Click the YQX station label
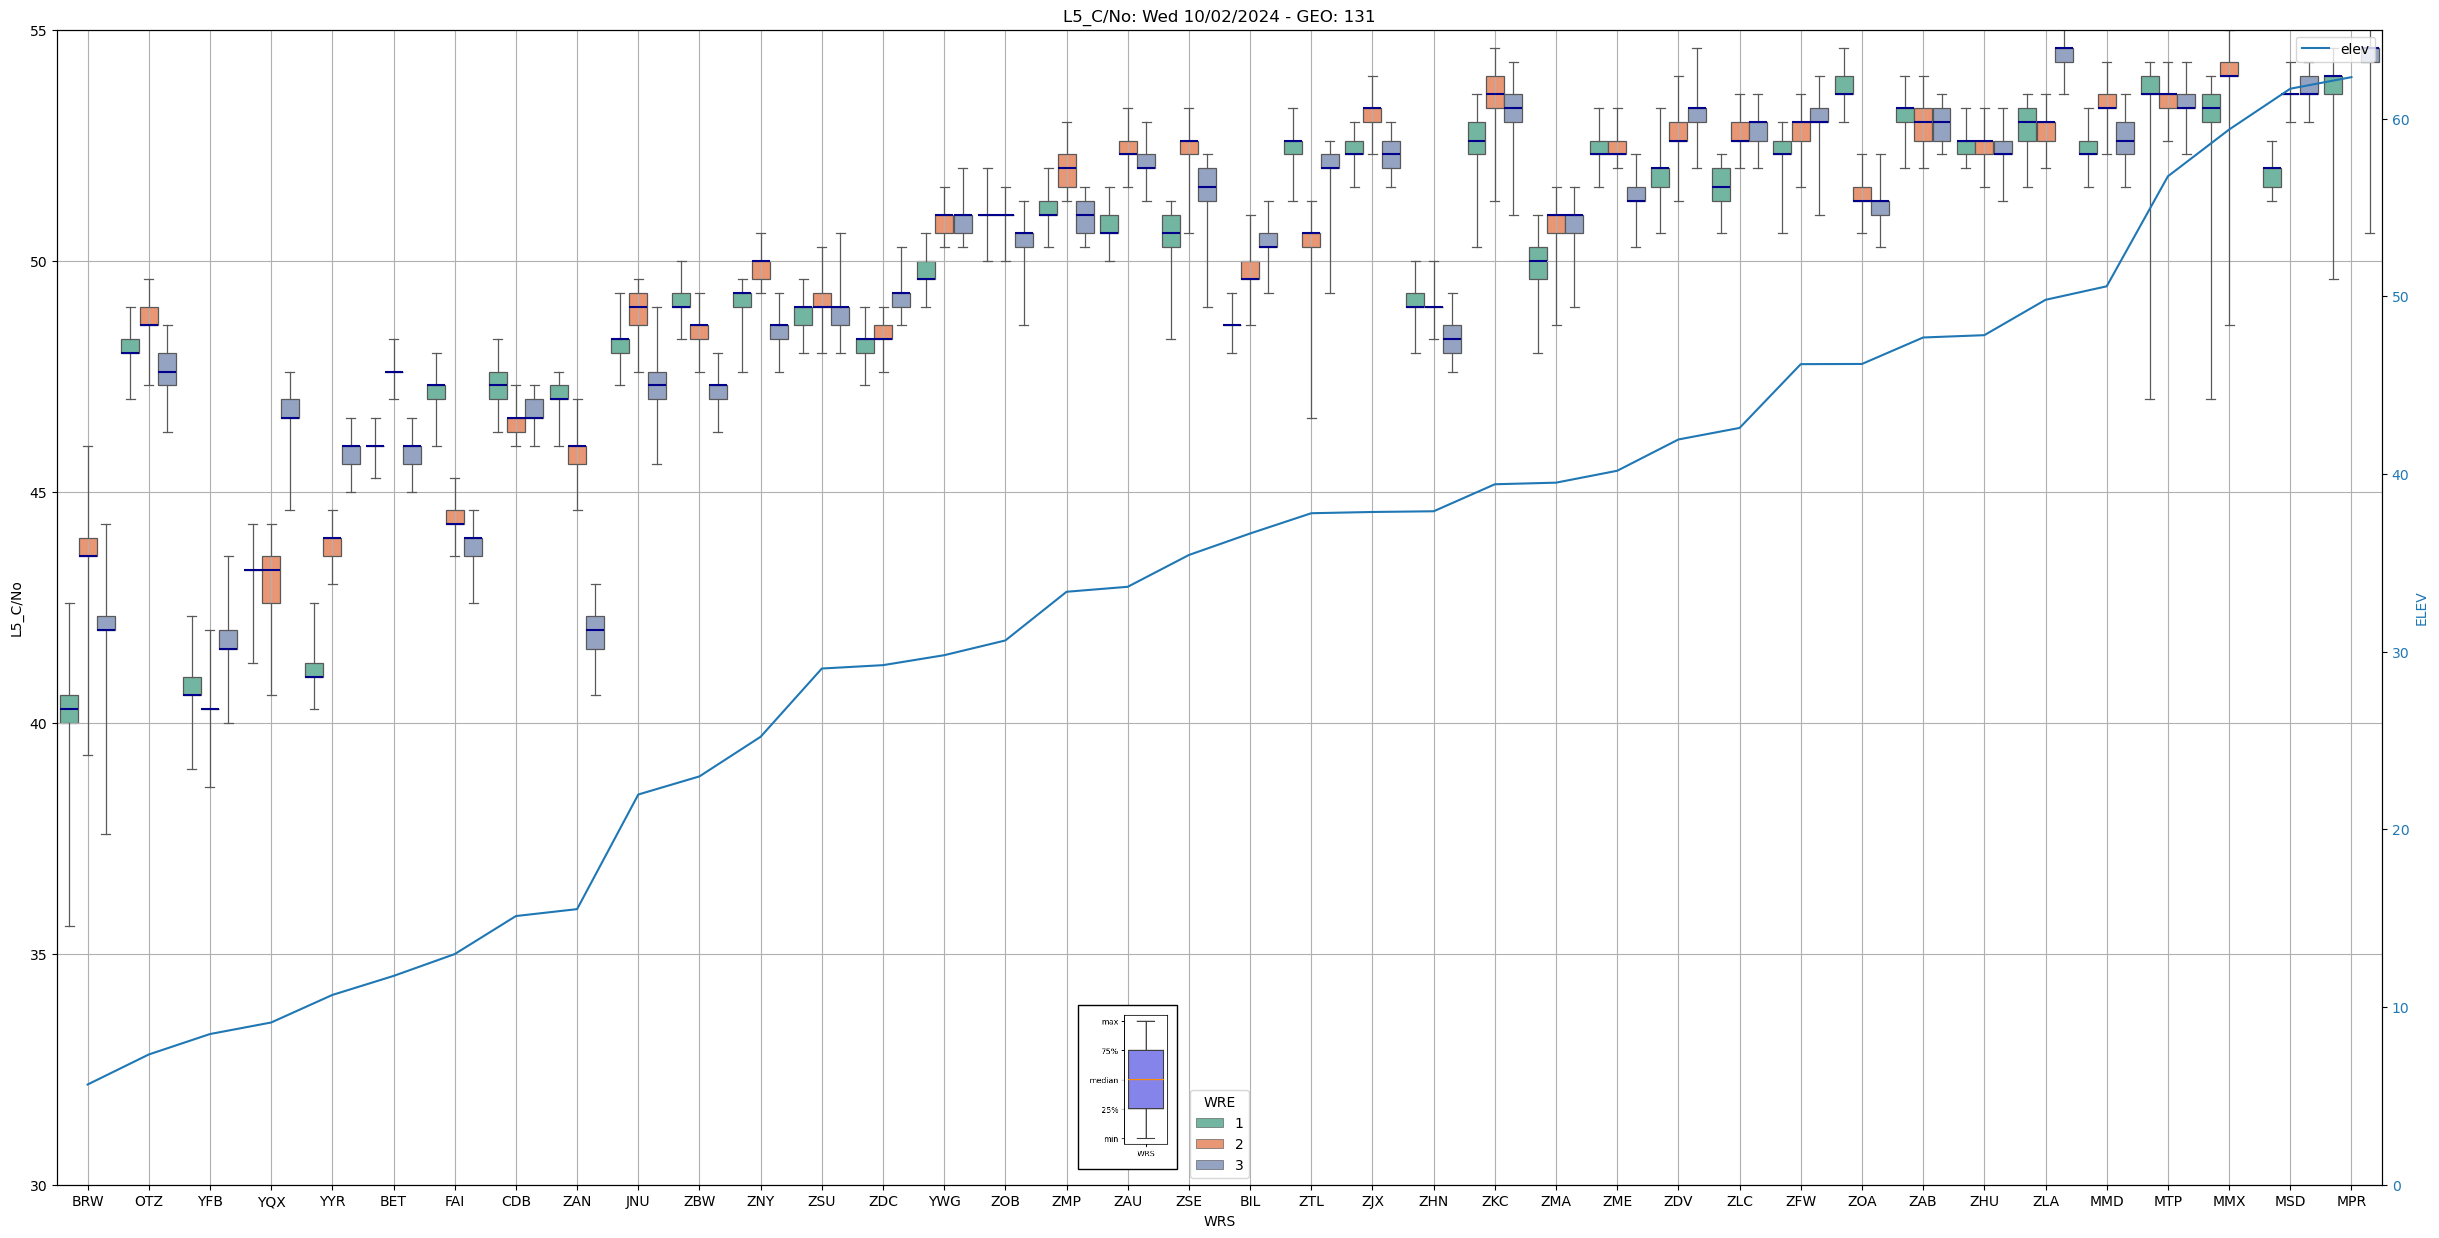Screen dimensions: 2439x1238 (271, 1201)
